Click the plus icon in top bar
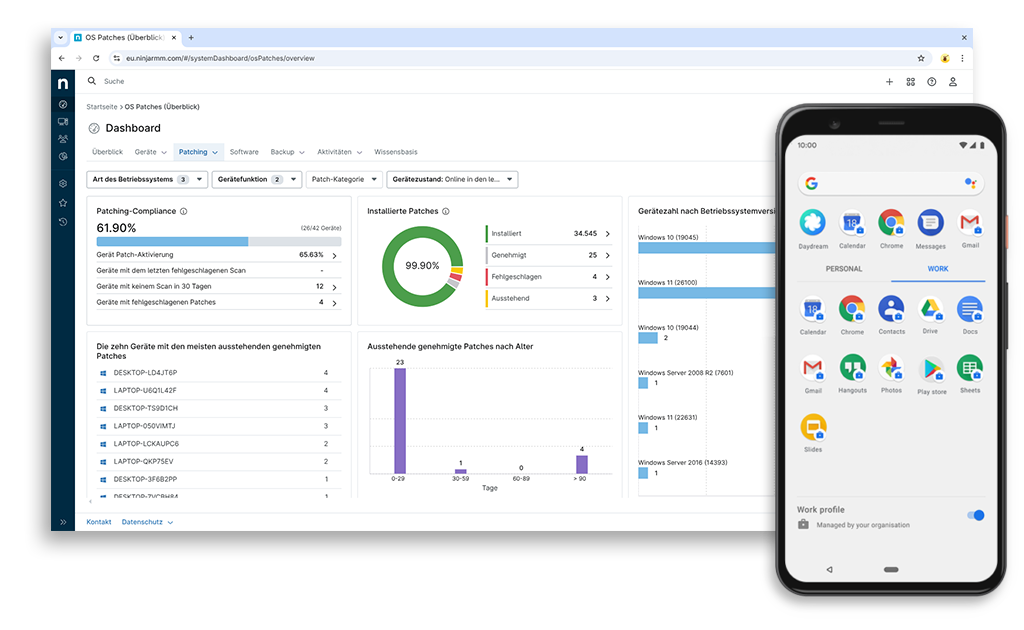Screen dimensions: 1024x630 (x=889, y=82)
